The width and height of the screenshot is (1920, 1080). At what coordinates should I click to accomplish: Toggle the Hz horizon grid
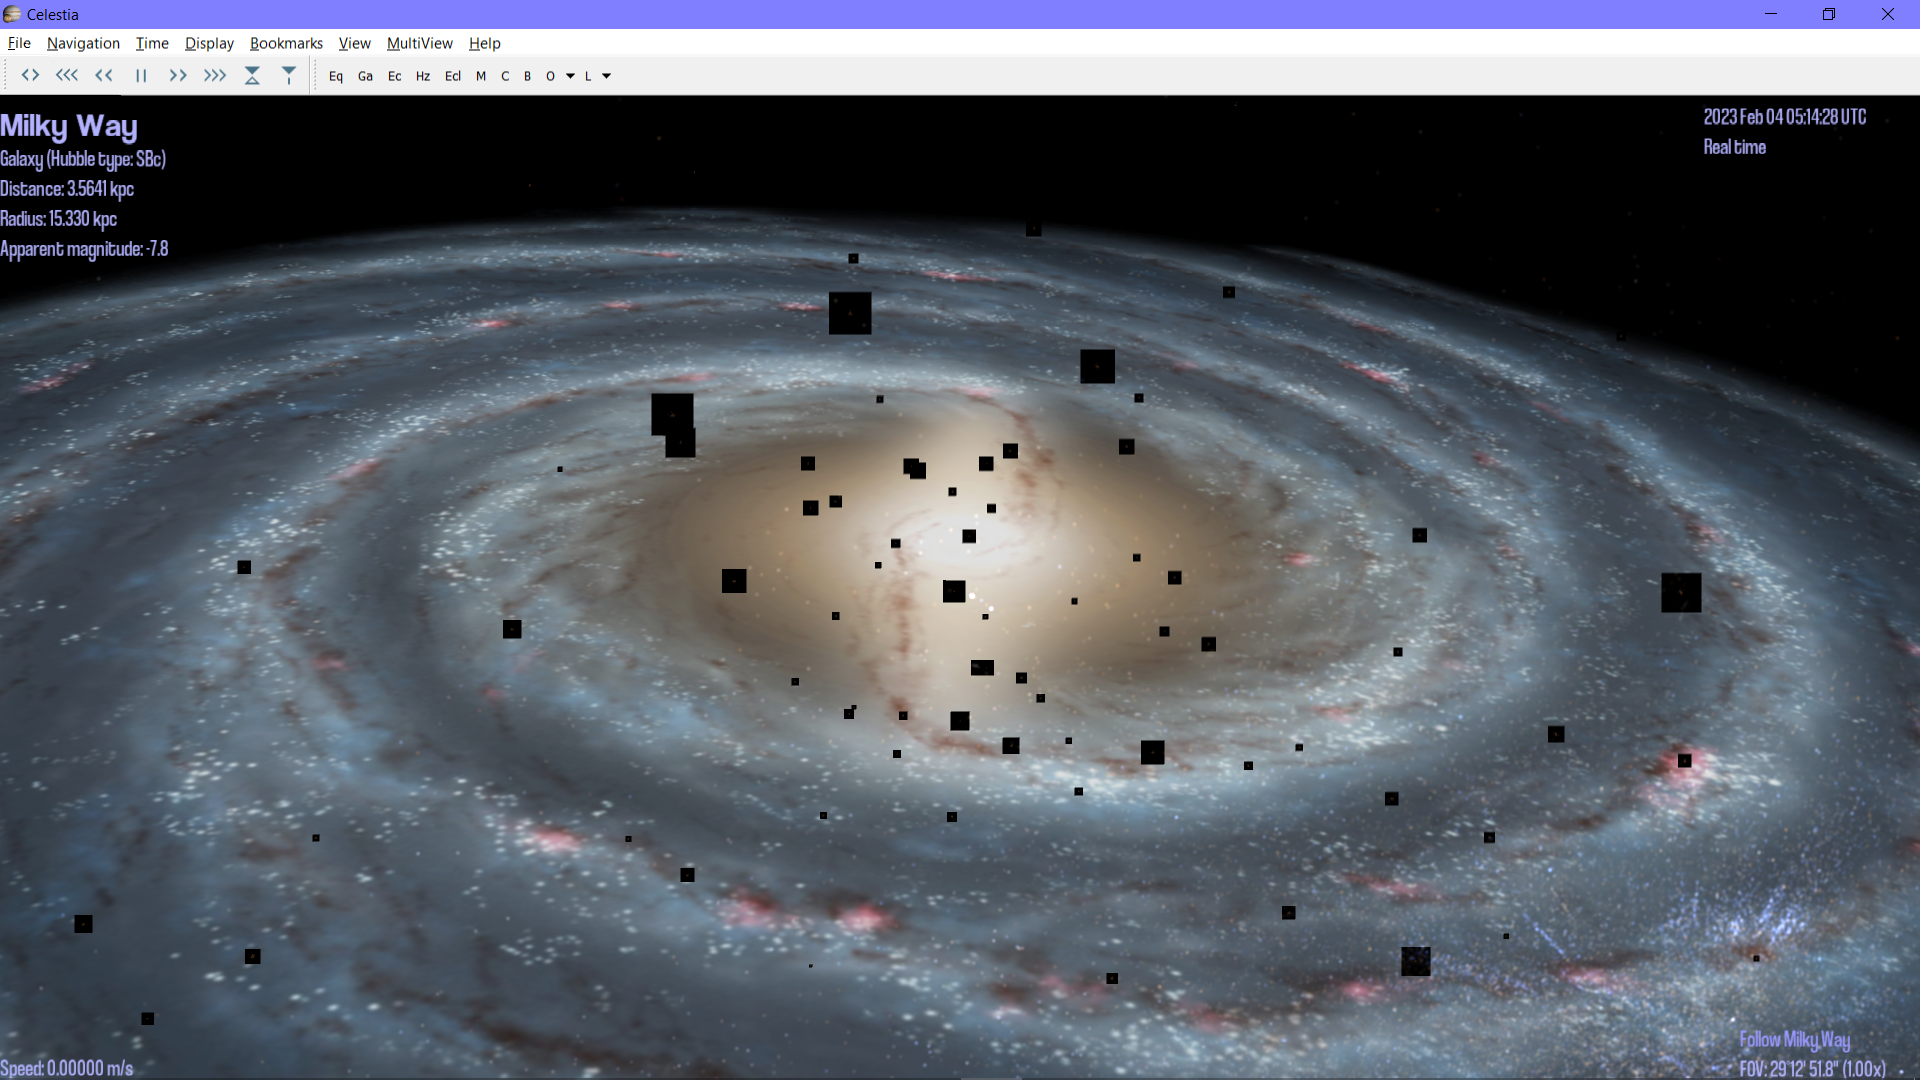[x=423, y=76]
